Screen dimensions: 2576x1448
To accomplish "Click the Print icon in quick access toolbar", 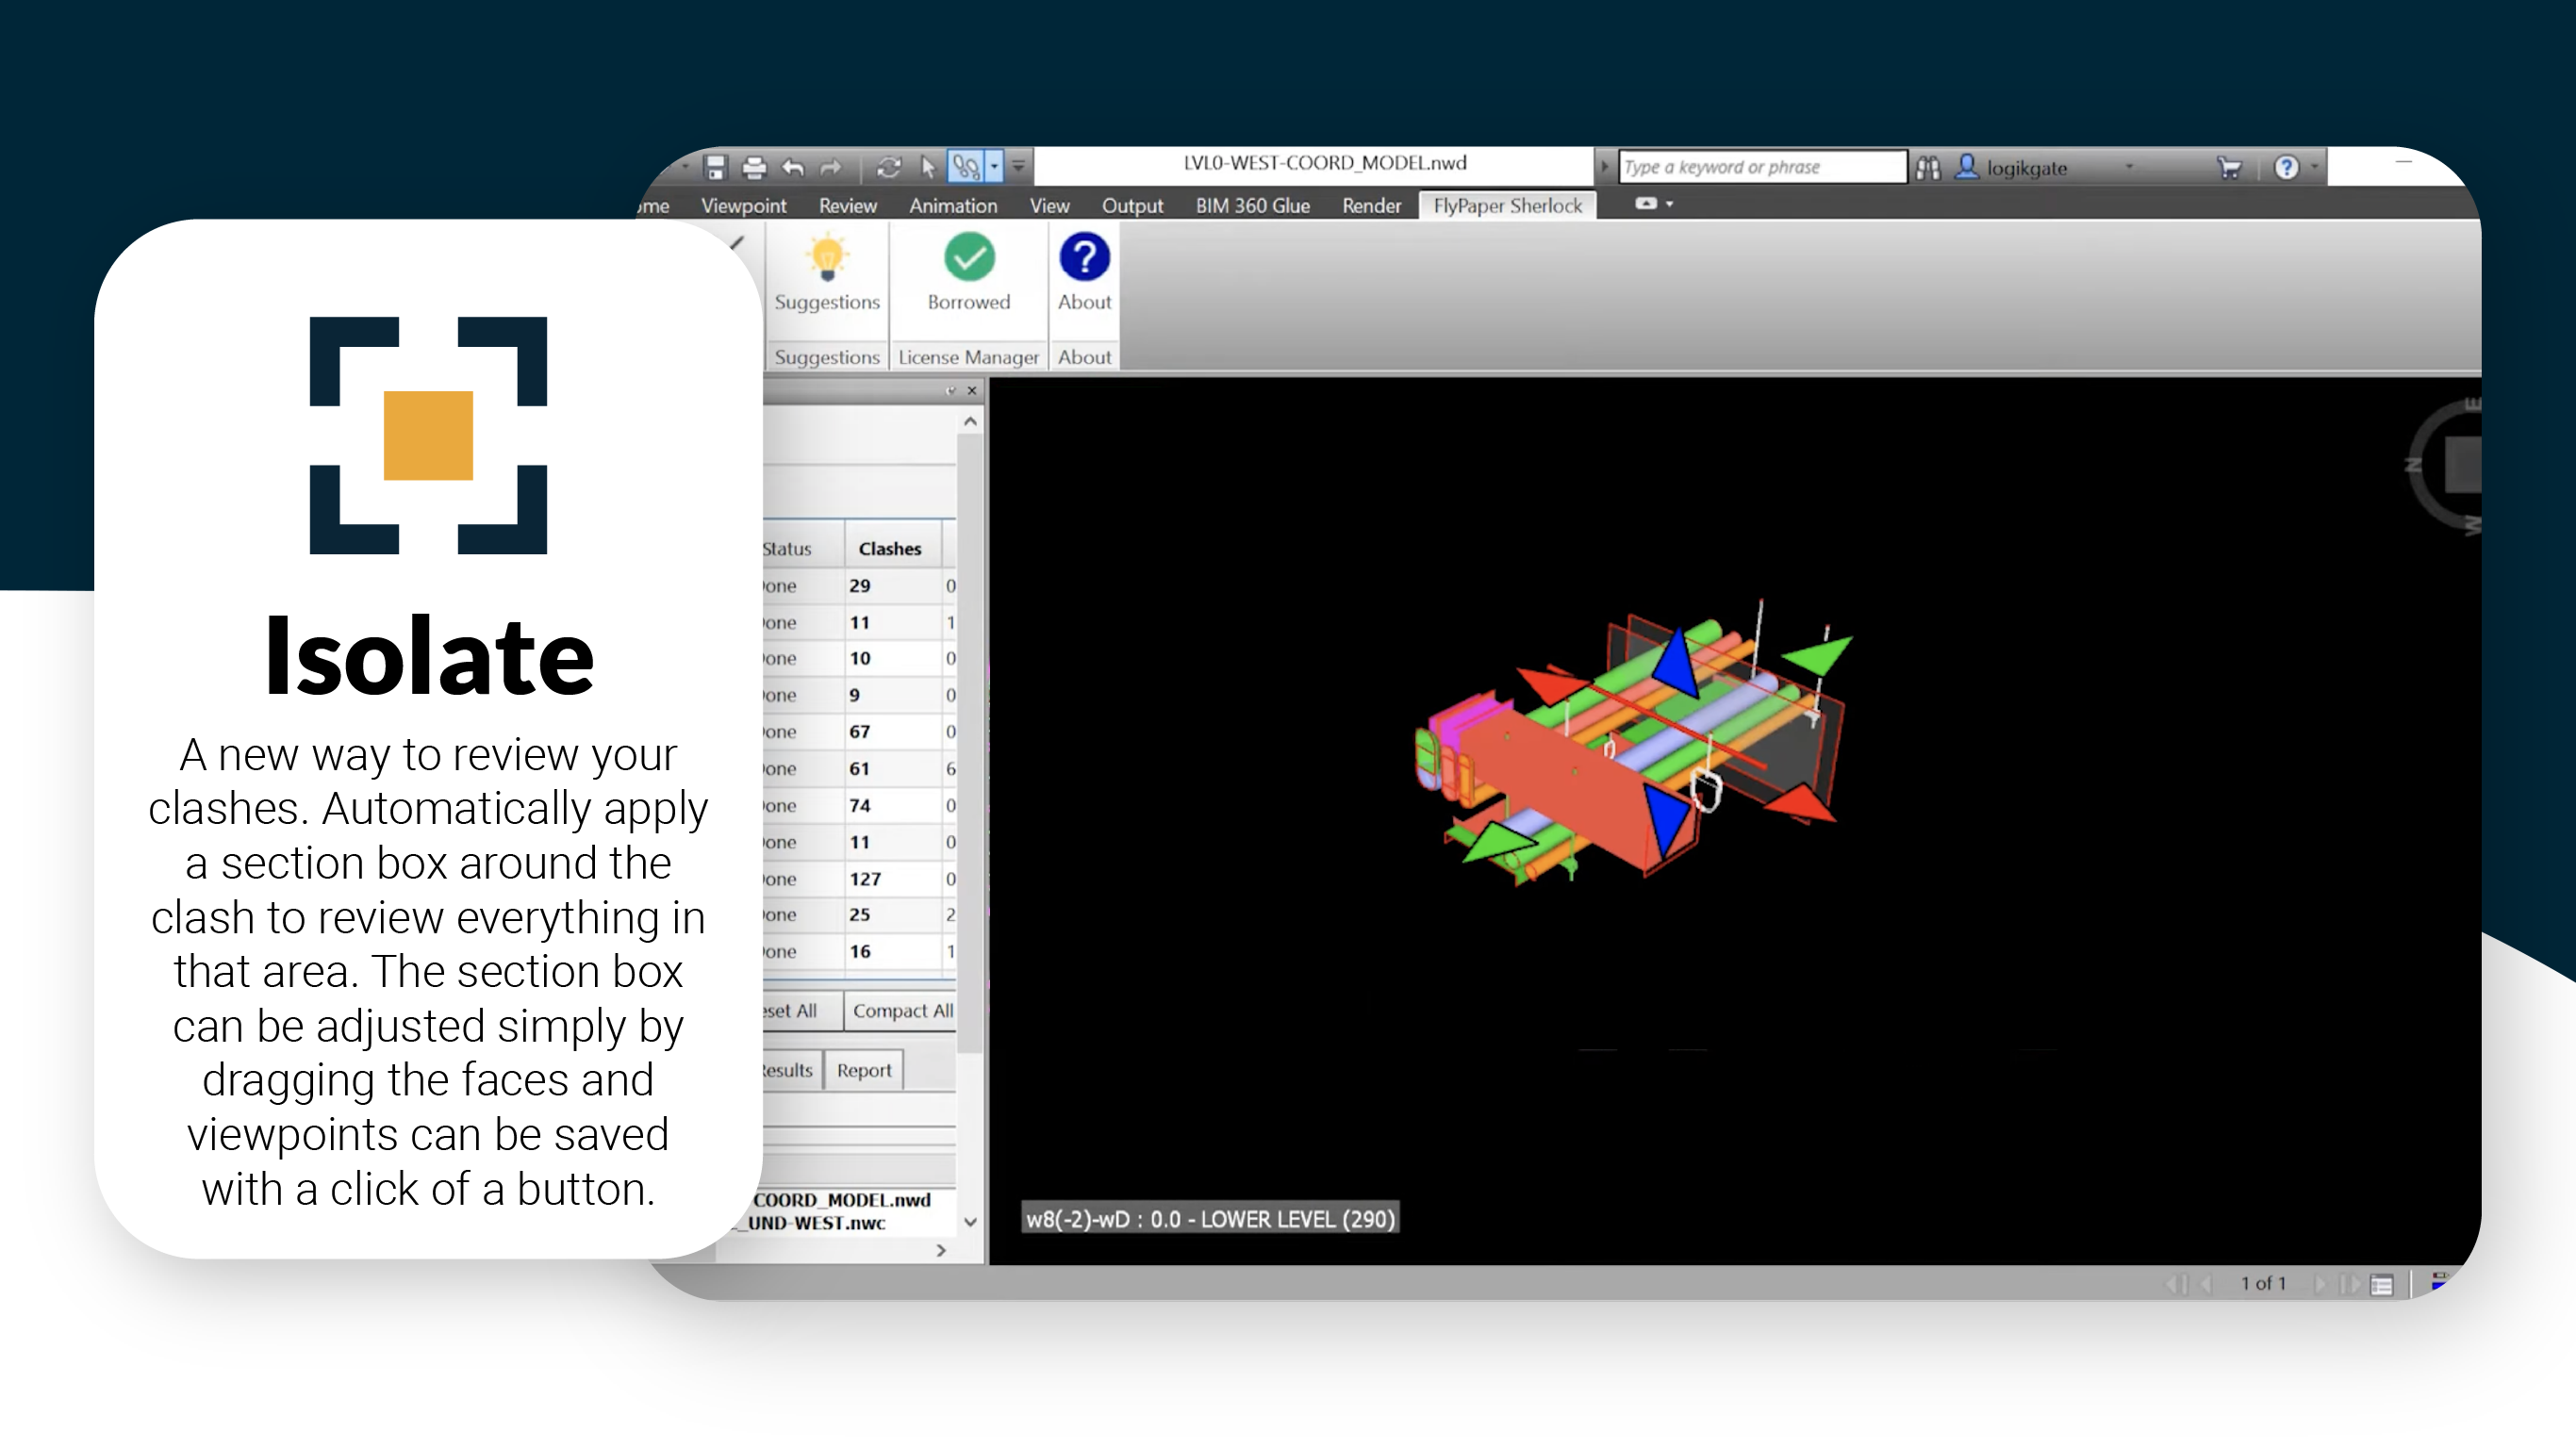I will pyautogui.click(x=754, y=167).
